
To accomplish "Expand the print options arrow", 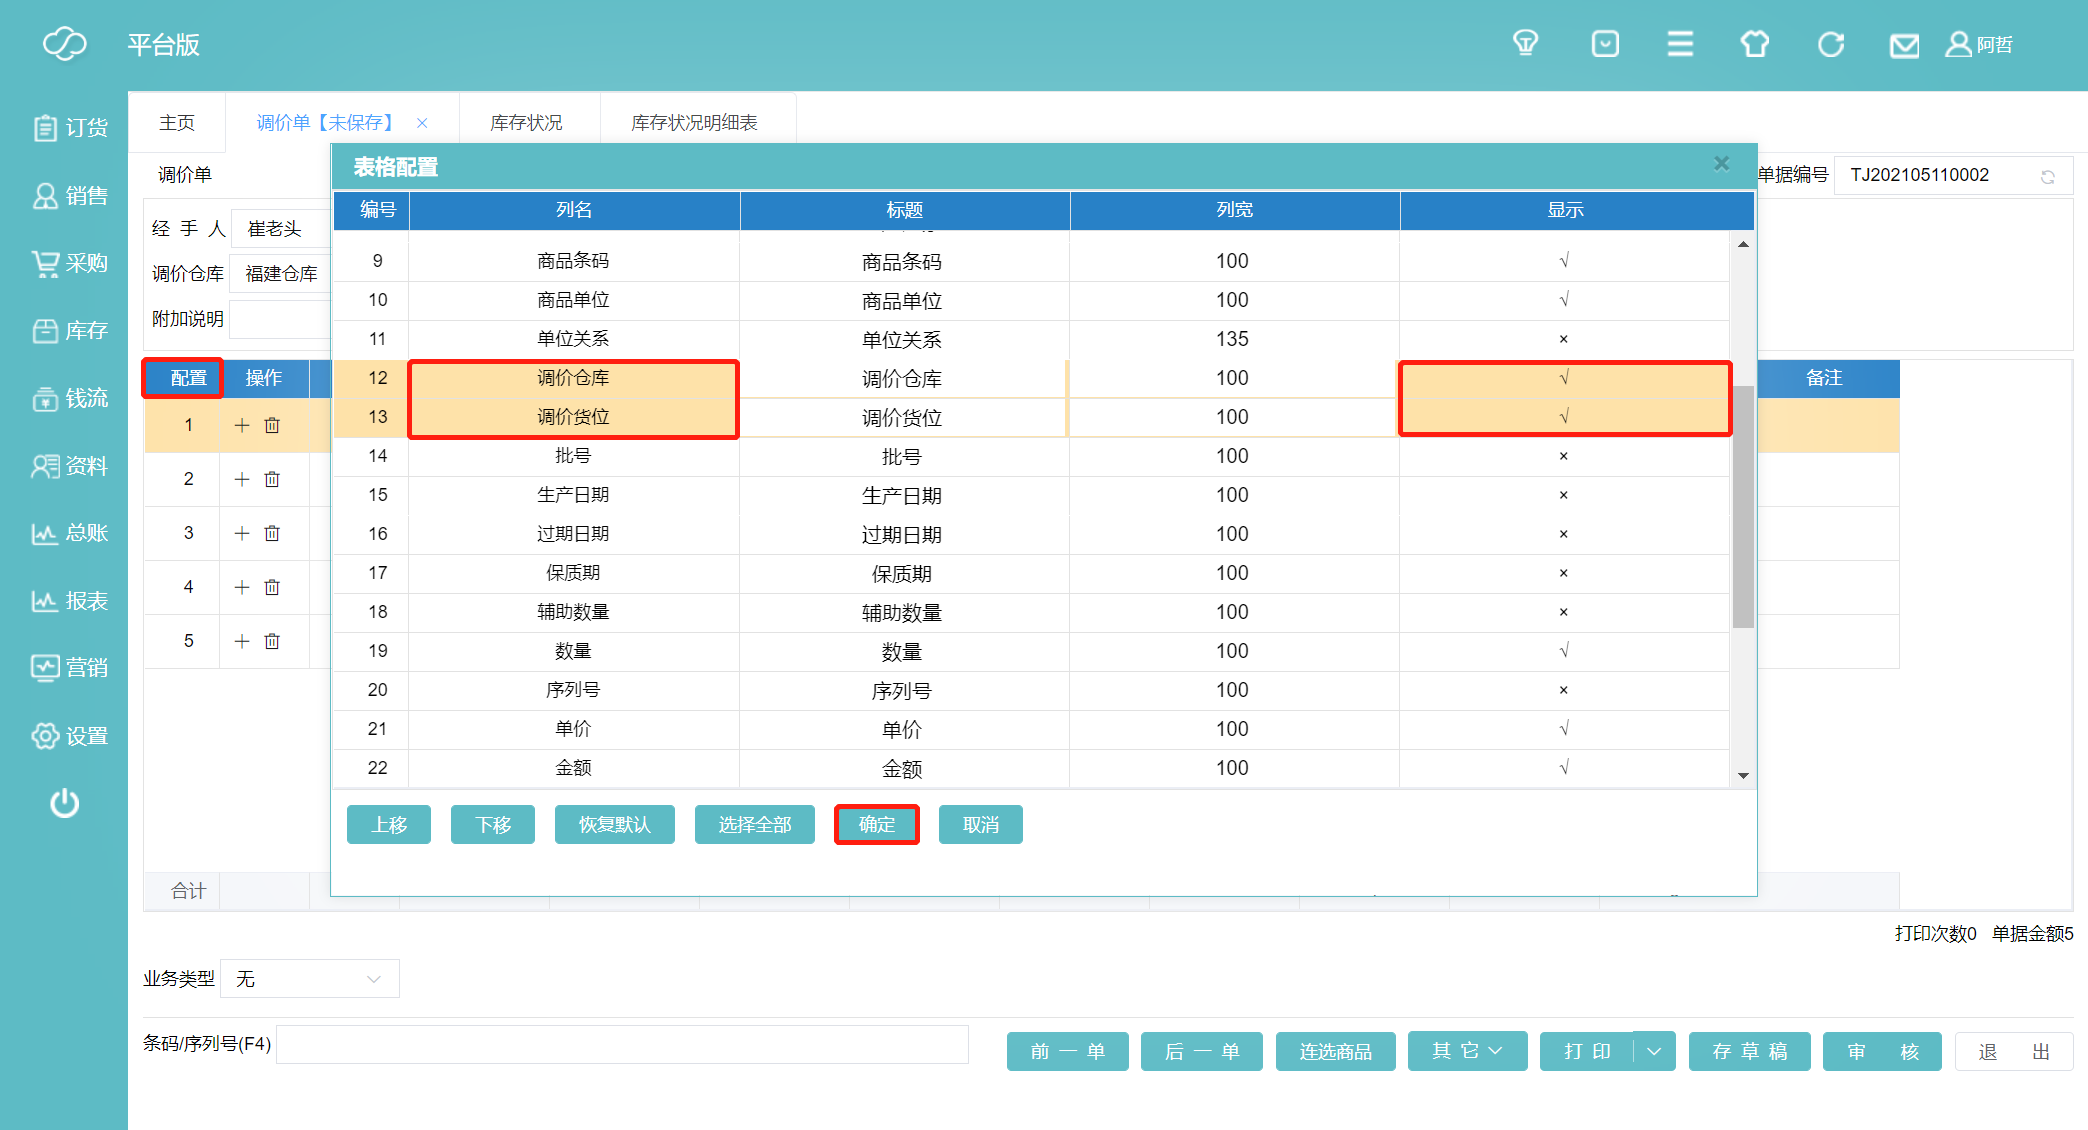I will tap(1654, 1051).
